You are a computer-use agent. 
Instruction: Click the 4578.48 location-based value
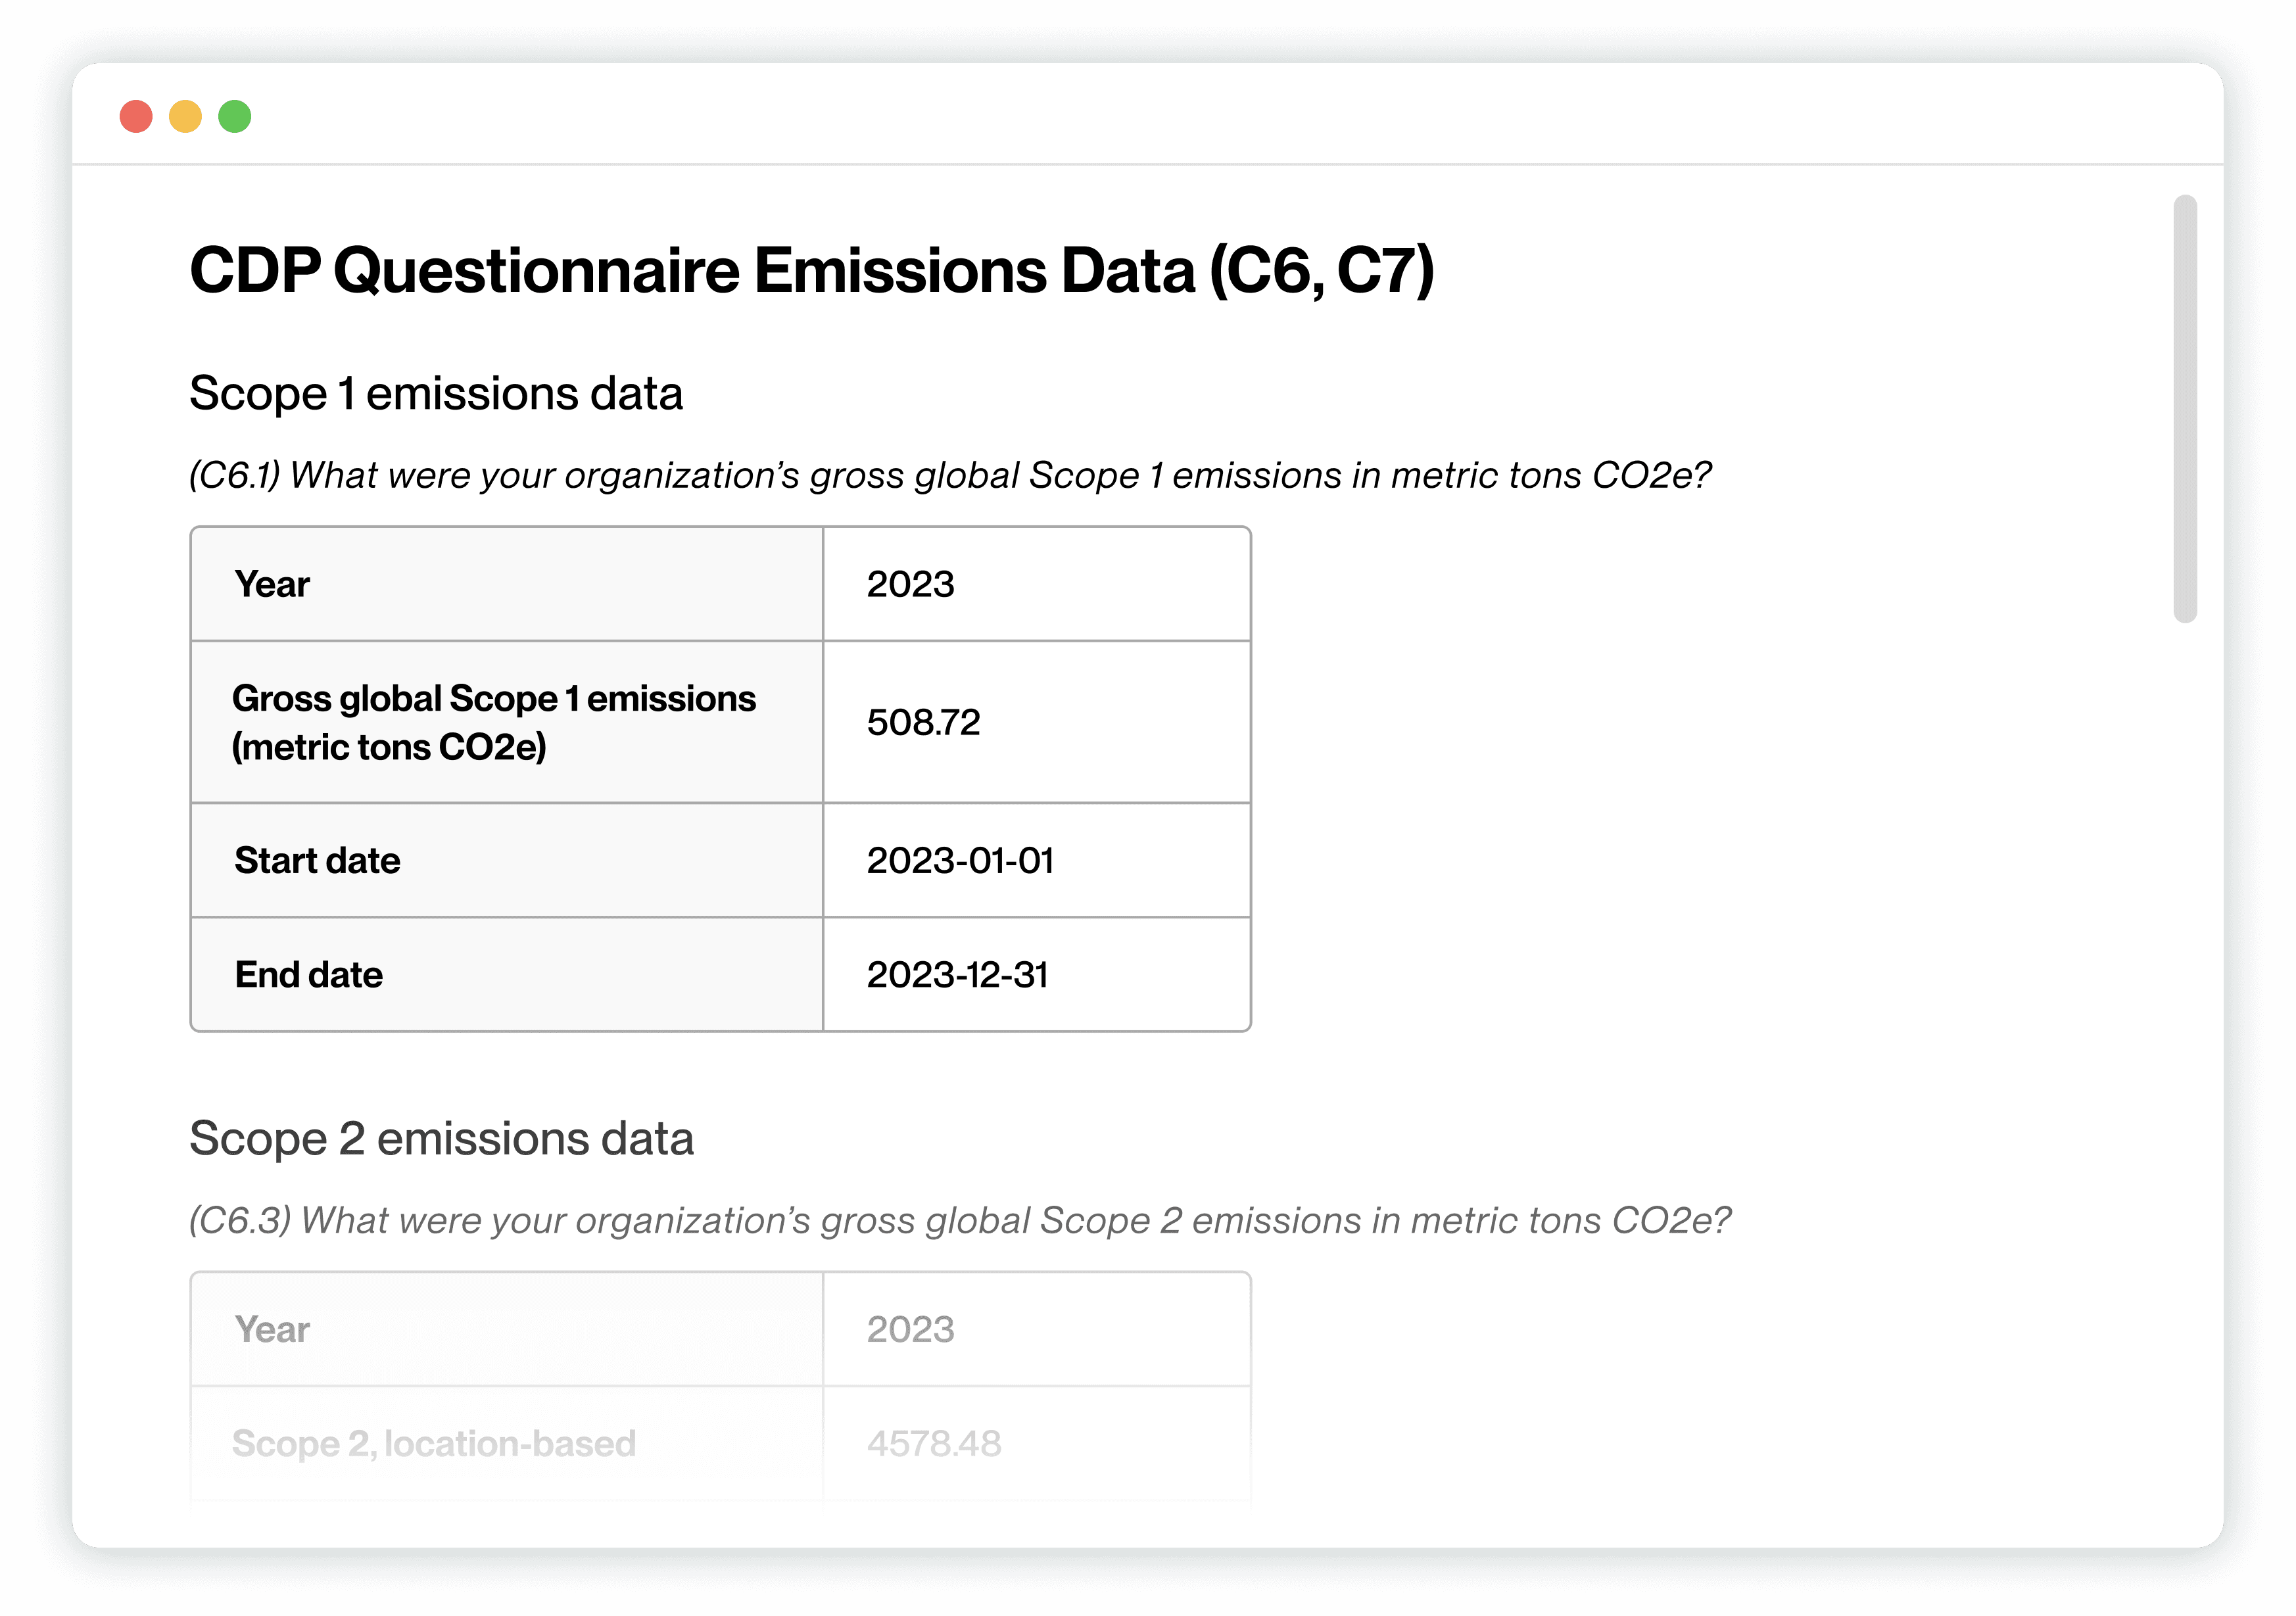(933, 1443)
